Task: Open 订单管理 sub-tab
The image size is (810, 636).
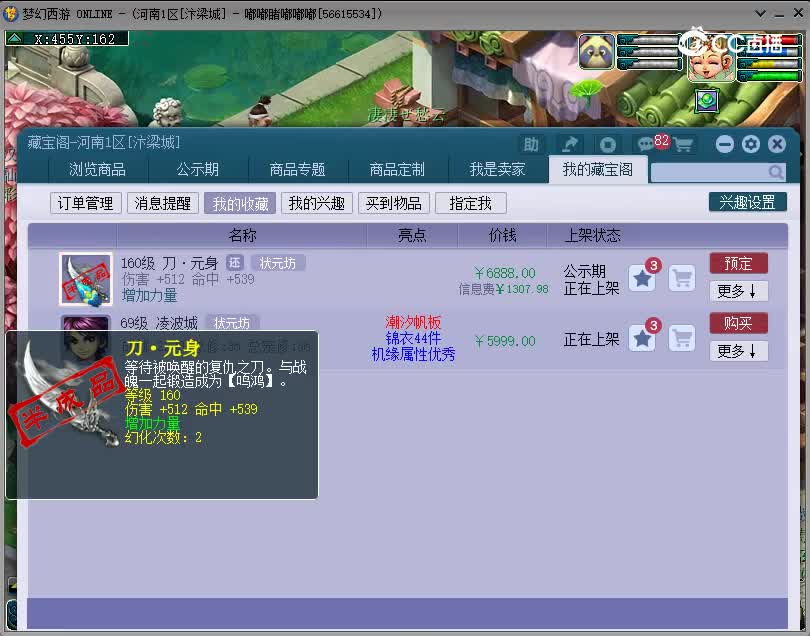Action: [86, 203]
